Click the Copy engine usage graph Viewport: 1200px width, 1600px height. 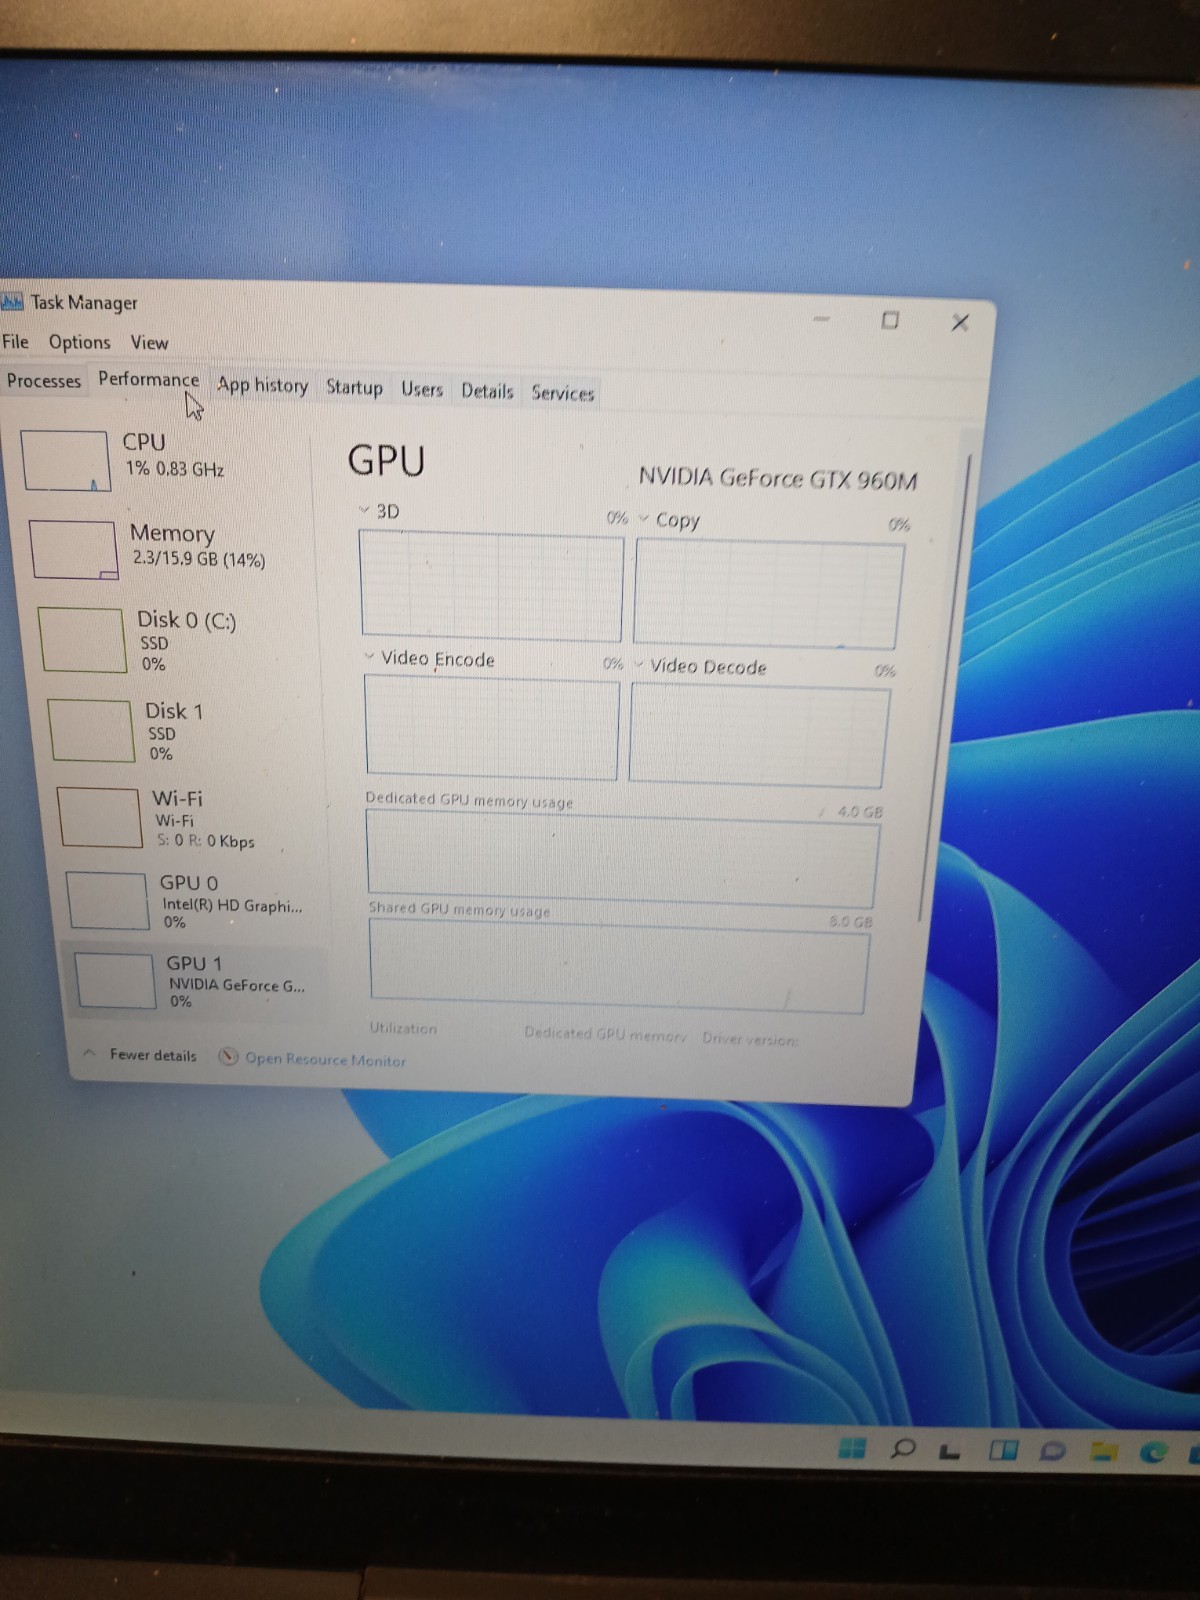(769, 595)
